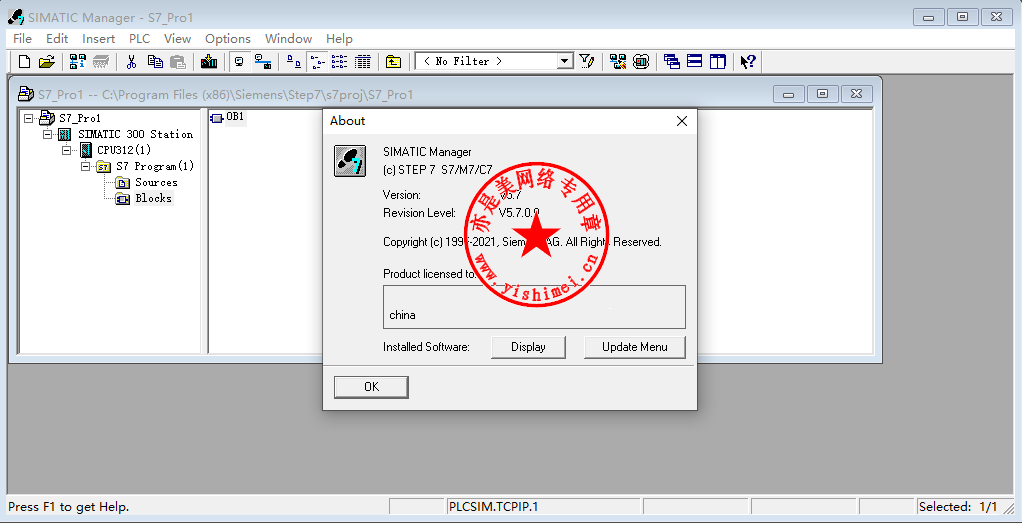
Task: Click the 'Revision Level:' label
Action: pyautogui.click(x=419, y=213)
